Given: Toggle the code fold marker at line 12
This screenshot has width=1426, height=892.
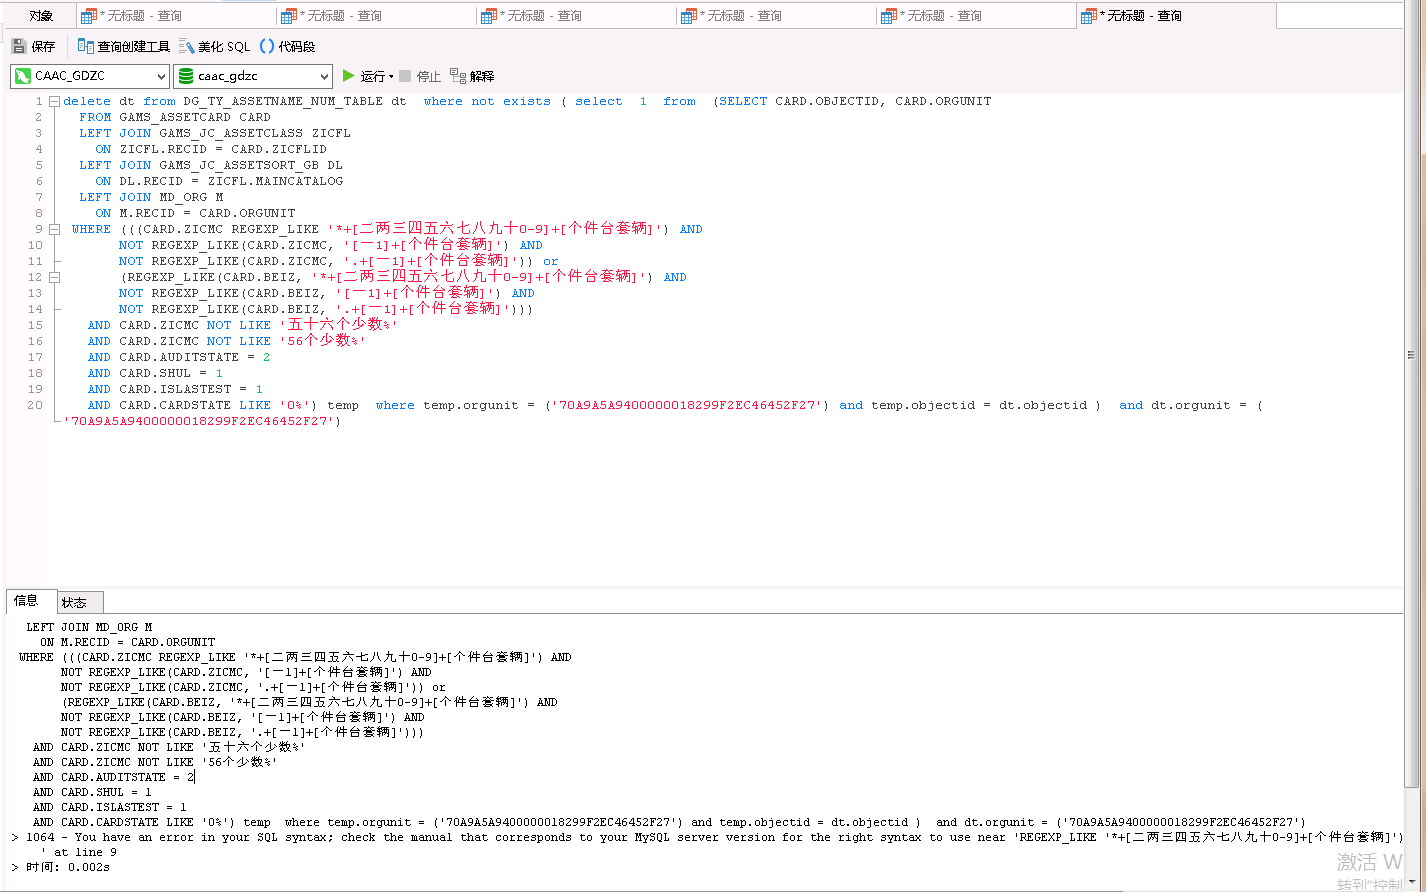Looking at the screenshot, I should point(56,277).
